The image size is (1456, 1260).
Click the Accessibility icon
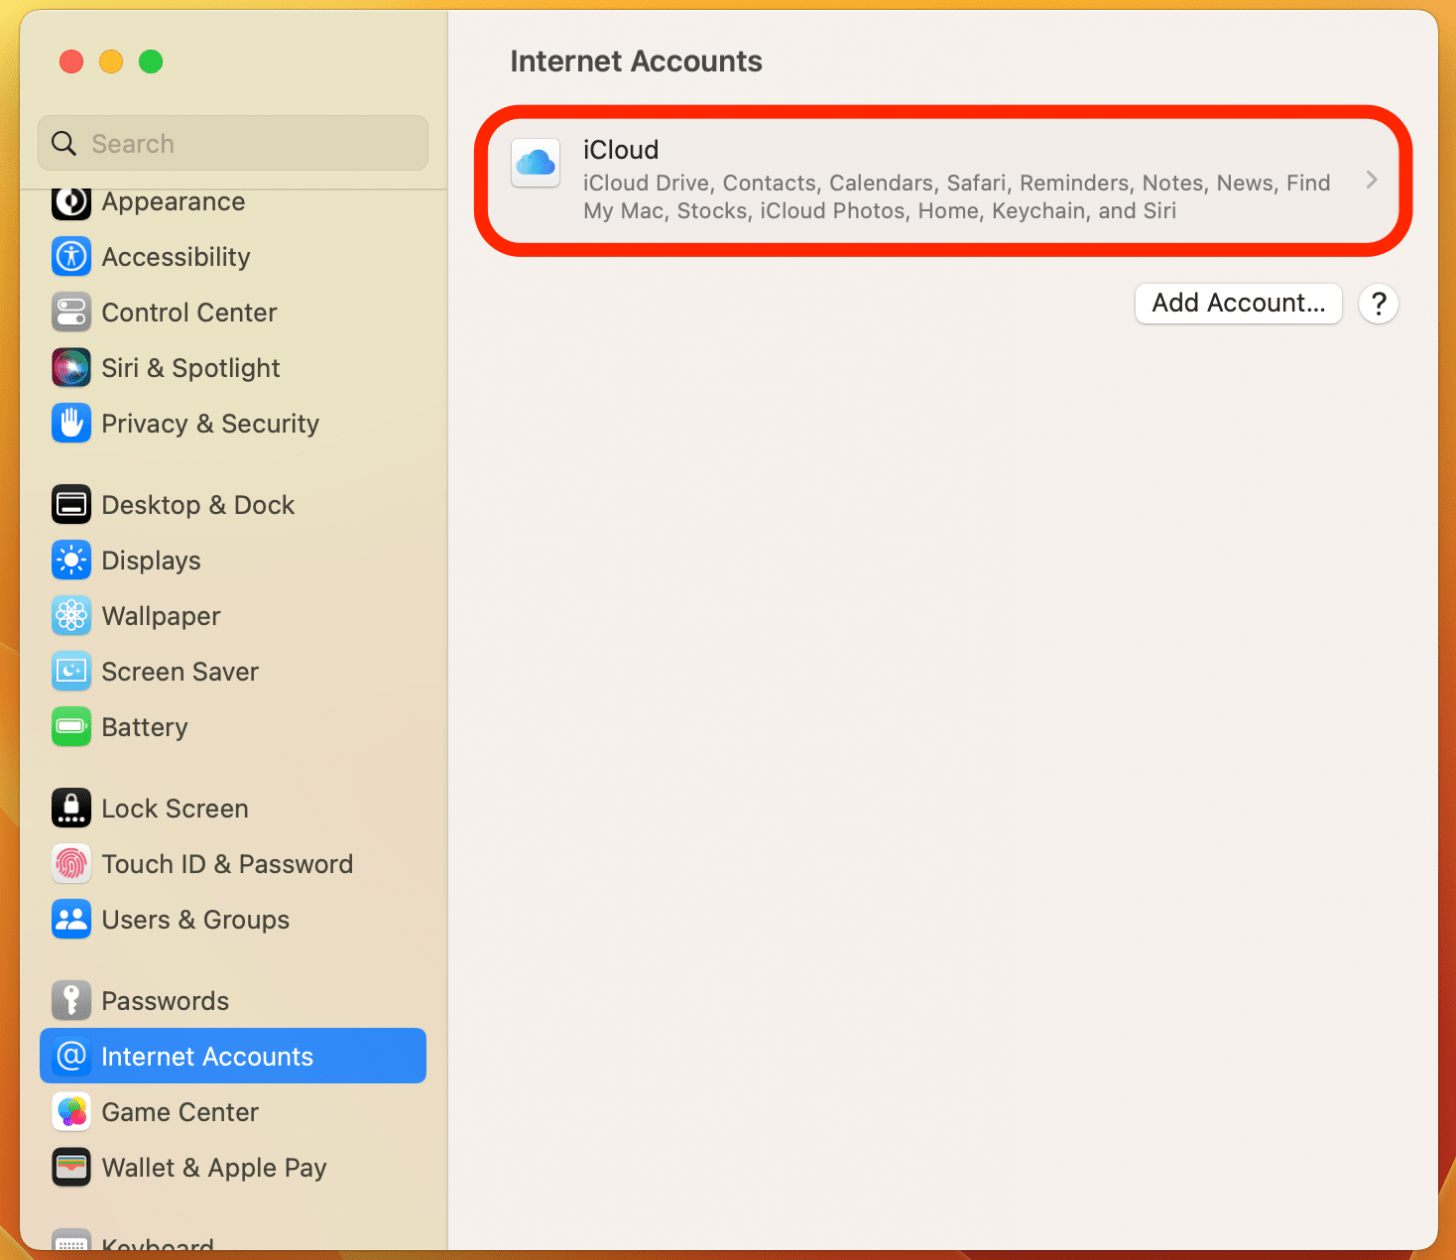71,257
